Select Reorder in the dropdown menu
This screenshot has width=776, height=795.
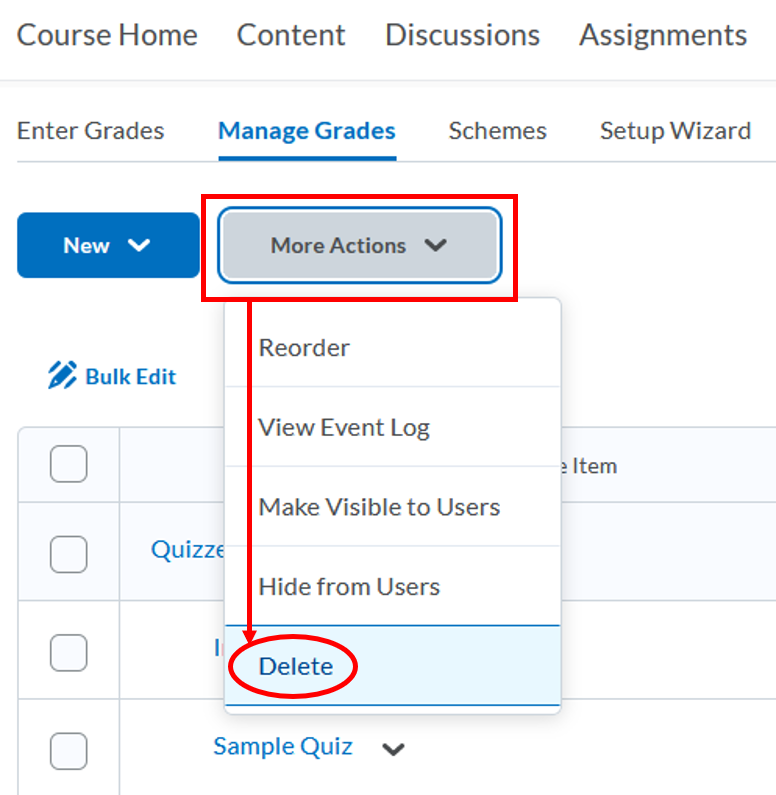[304, 348]
